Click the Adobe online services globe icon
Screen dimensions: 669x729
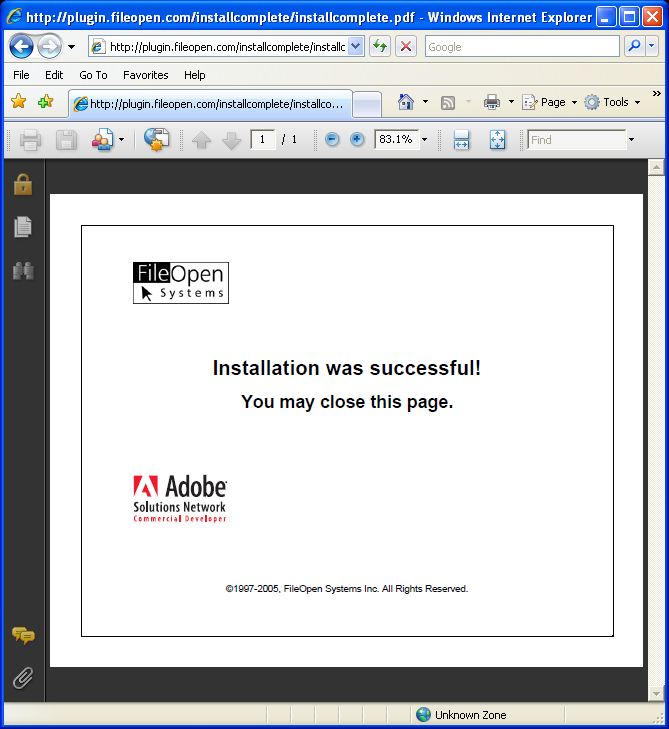click(157, 139)
